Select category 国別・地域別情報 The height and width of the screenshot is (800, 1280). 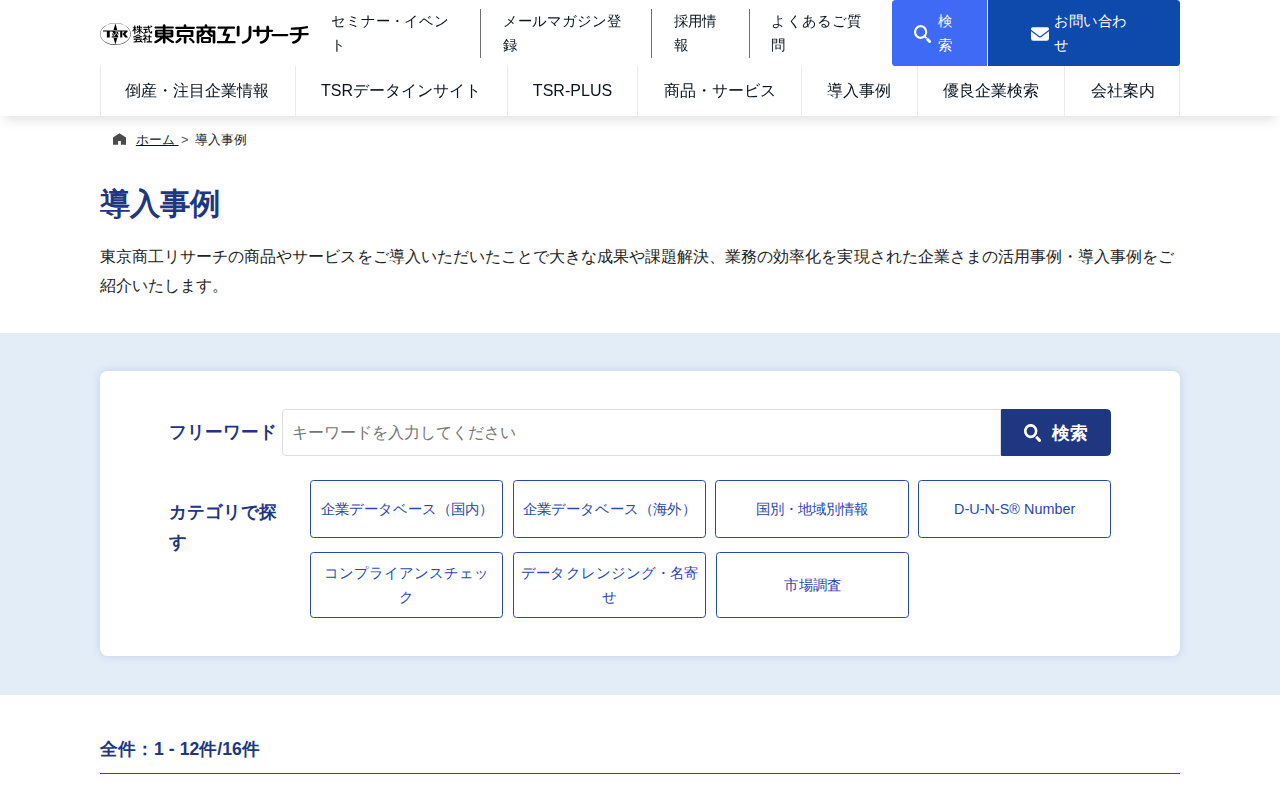812,509
